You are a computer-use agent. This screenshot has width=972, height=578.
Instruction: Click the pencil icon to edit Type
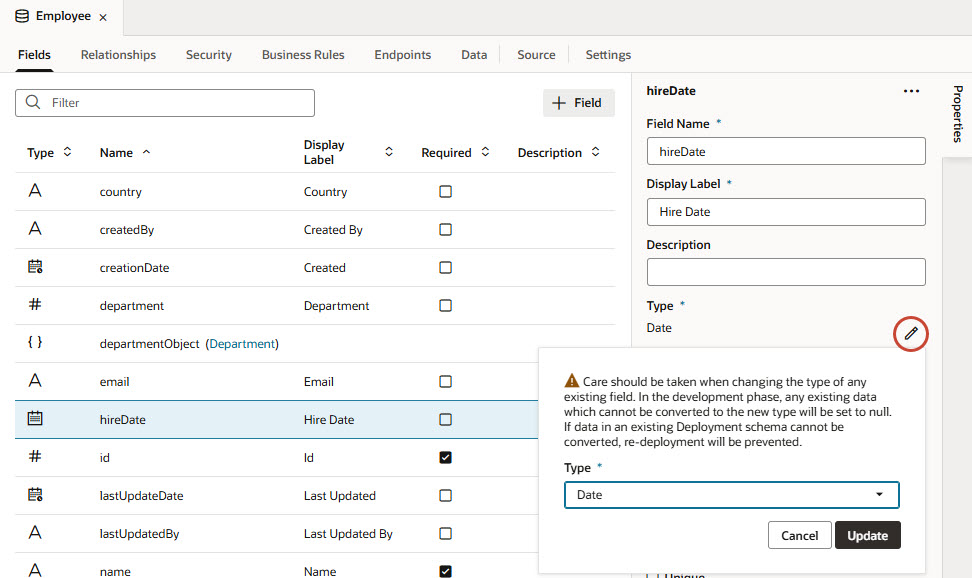[x=910, y=334]
